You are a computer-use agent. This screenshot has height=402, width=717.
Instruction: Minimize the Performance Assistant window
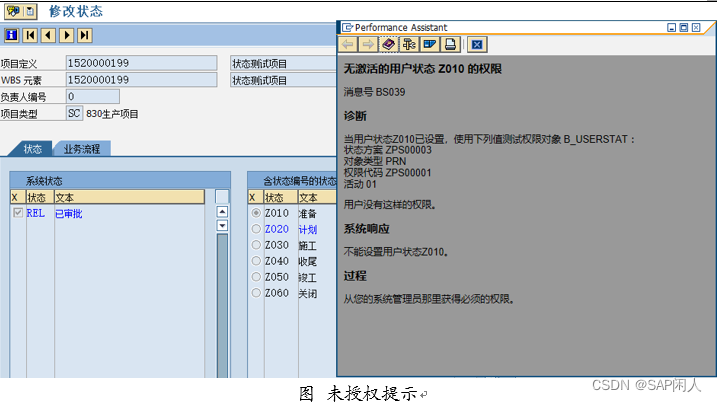671,28
